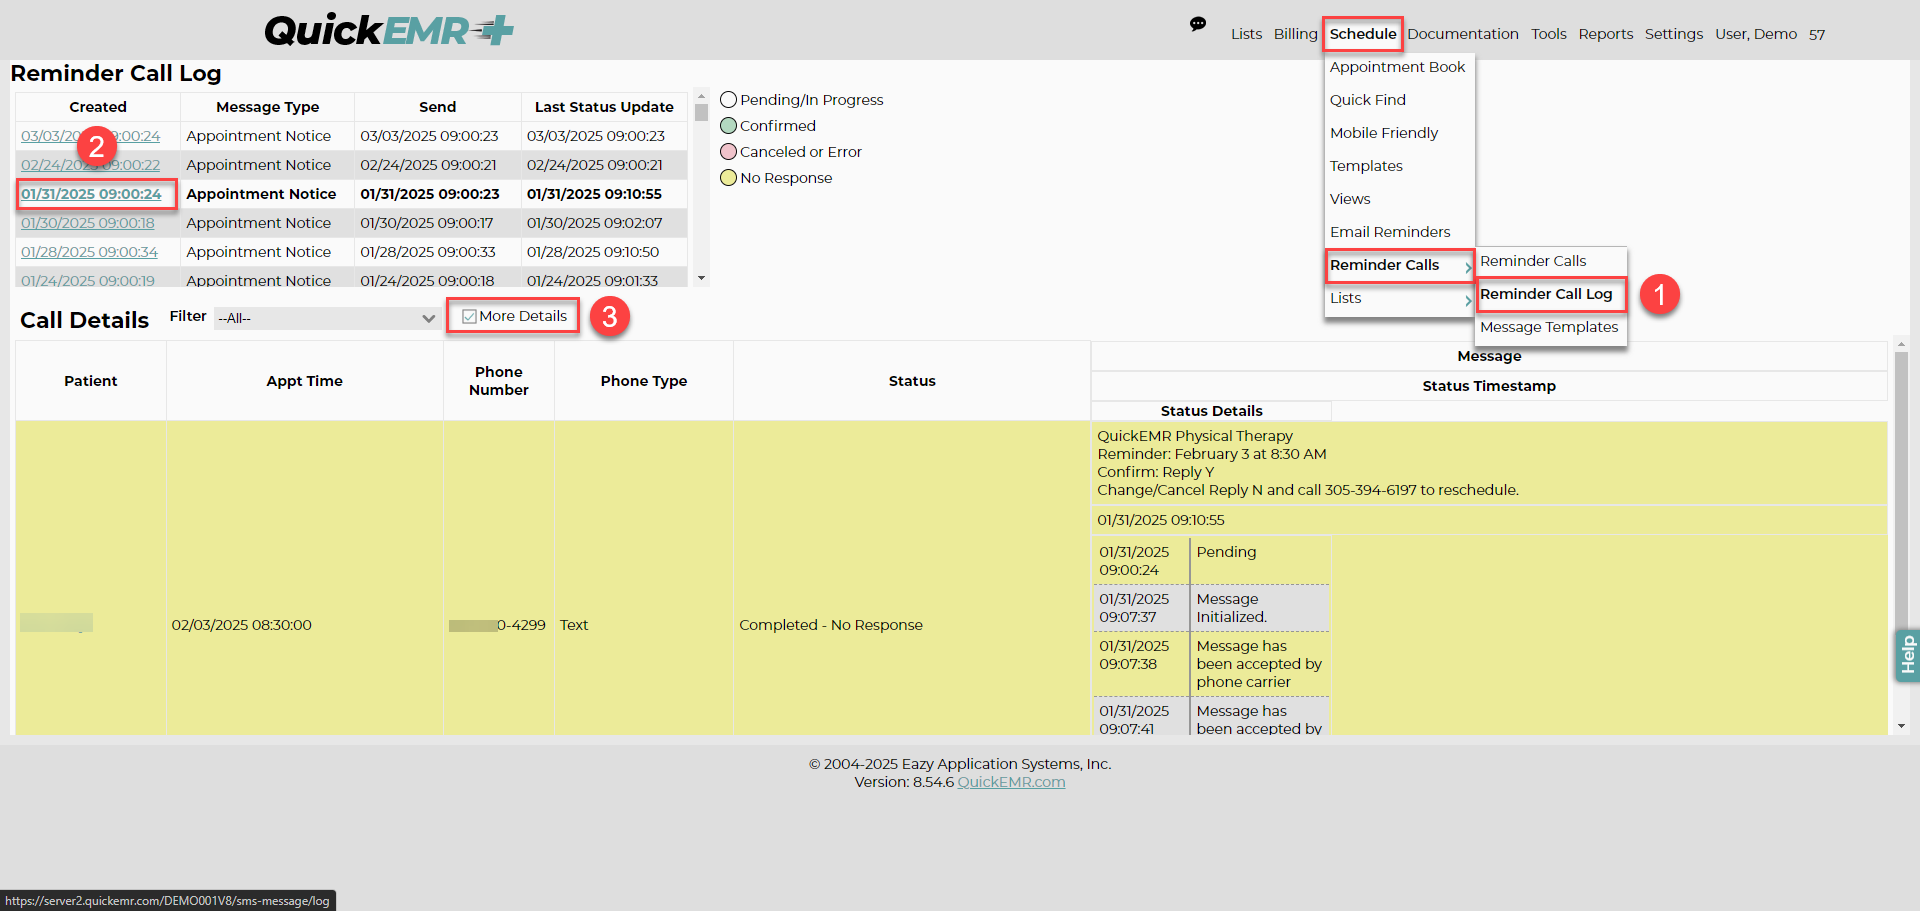1920x911 pixels.
Task: Click the Status Details header
Action: pyautogui.click(x=1211, y=411)
